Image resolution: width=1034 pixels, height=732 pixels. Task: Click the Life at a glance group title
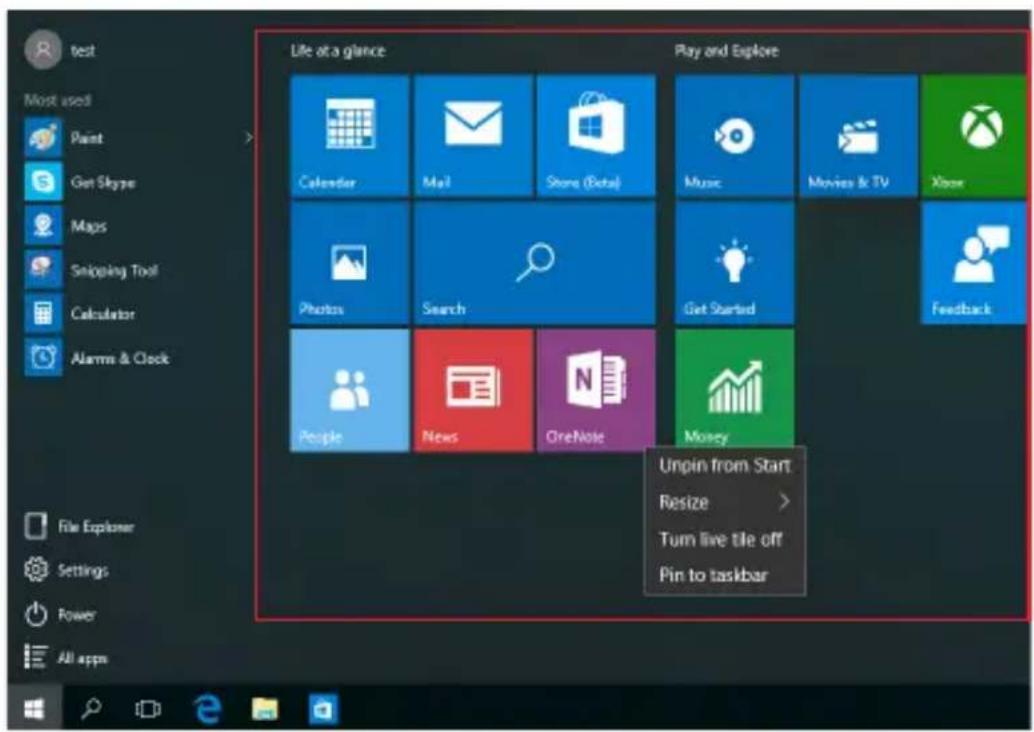[x=338, y=51]
